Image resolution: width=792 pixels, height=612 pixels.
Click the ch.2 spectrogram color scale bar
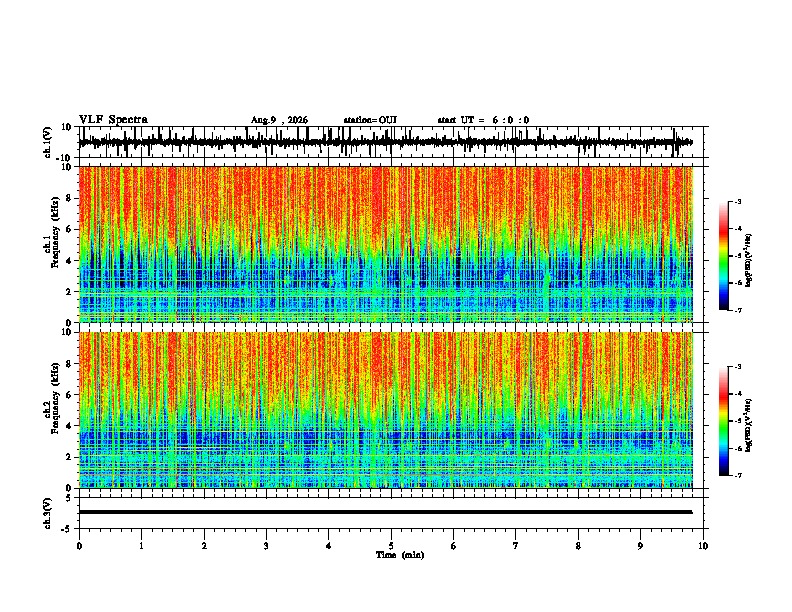click(x=724, y=421)
